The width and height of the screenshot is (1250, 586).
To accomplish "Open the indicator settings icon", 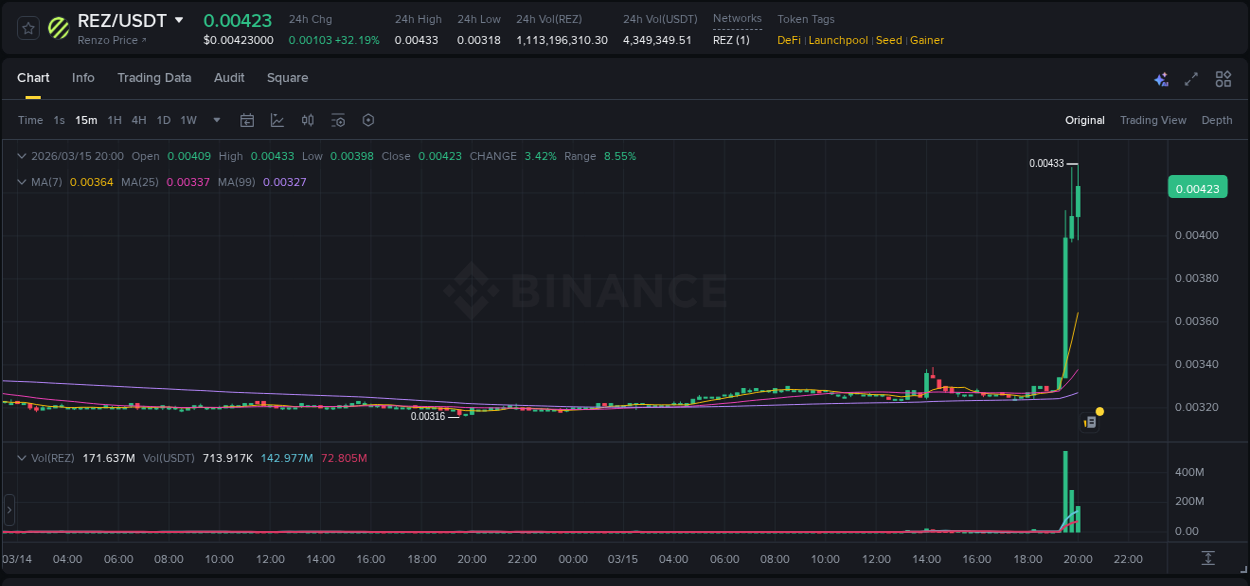I will click(x=338, y=120).
